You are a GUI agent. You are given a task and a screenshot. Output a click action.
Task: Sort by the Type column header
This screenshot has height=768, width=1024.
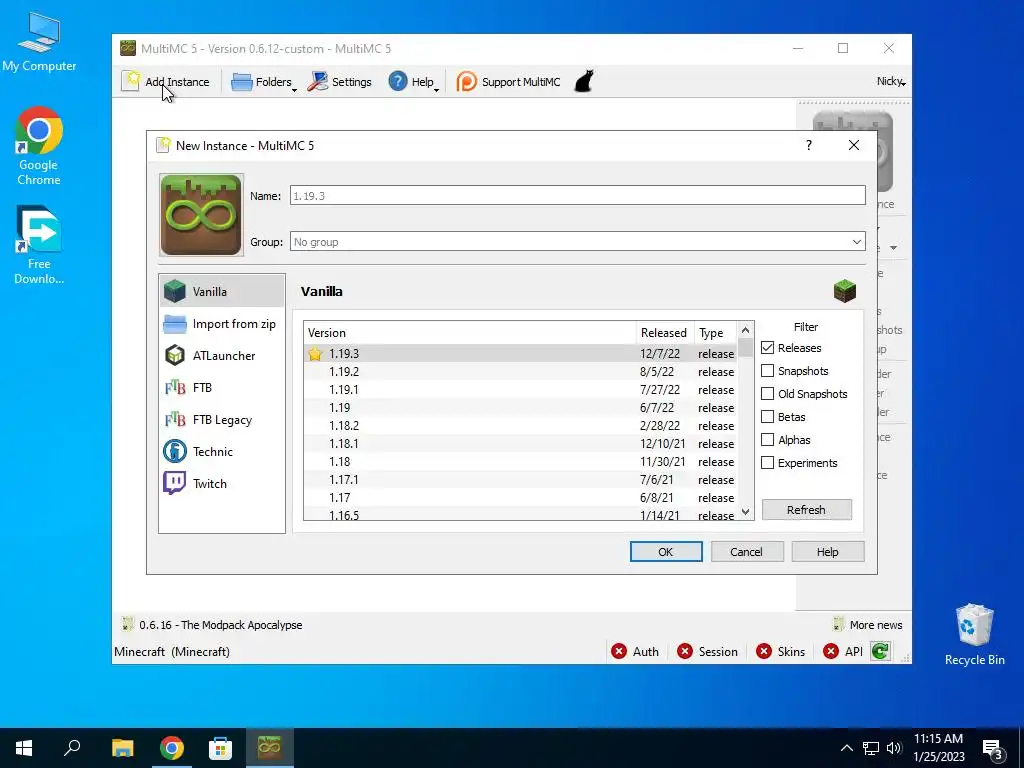point(714,332)
